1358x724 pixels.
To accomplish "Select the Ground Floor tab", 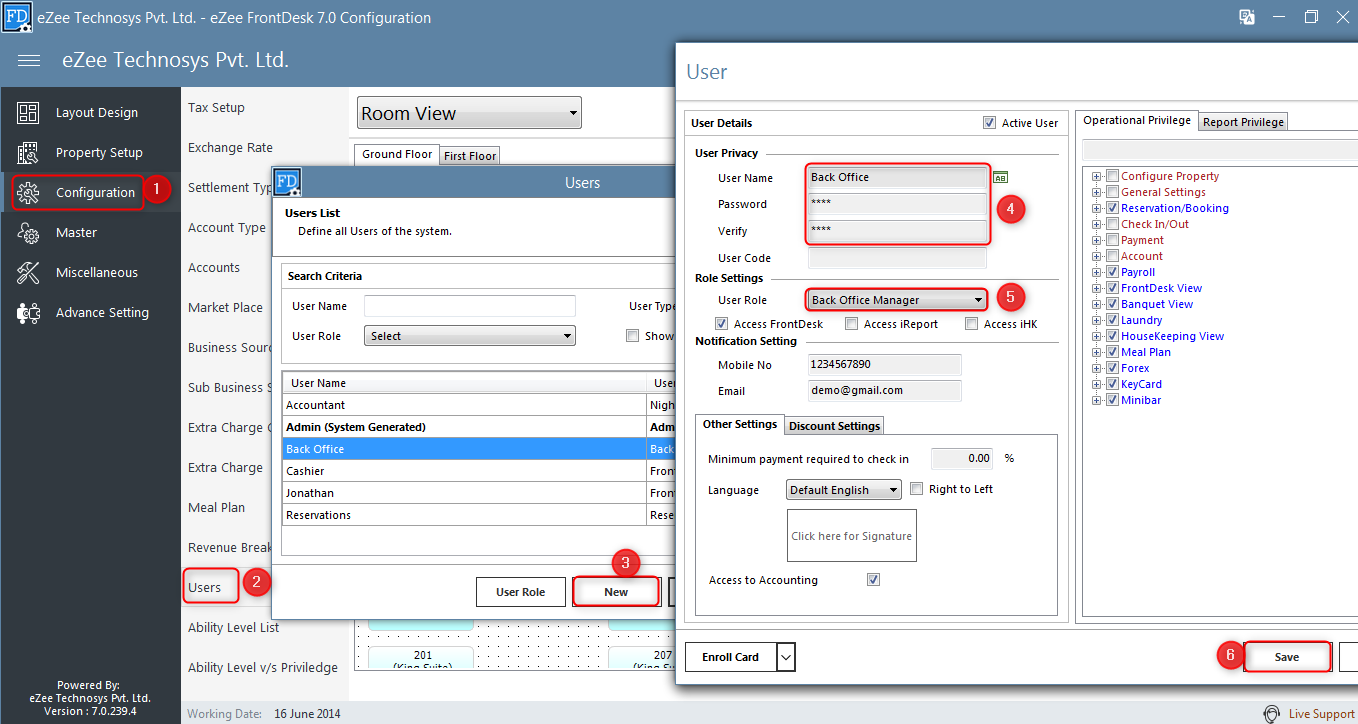I will tap(397, 154).
